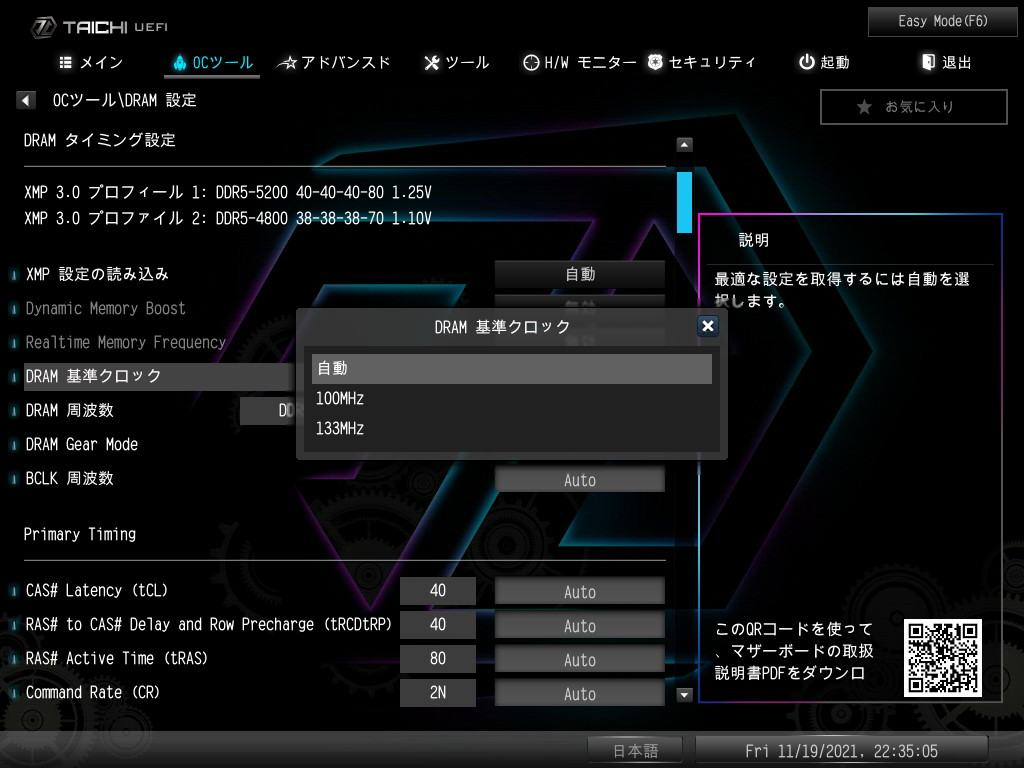Select the XMP 設定の読み込み row label

(x=97, y=274)
